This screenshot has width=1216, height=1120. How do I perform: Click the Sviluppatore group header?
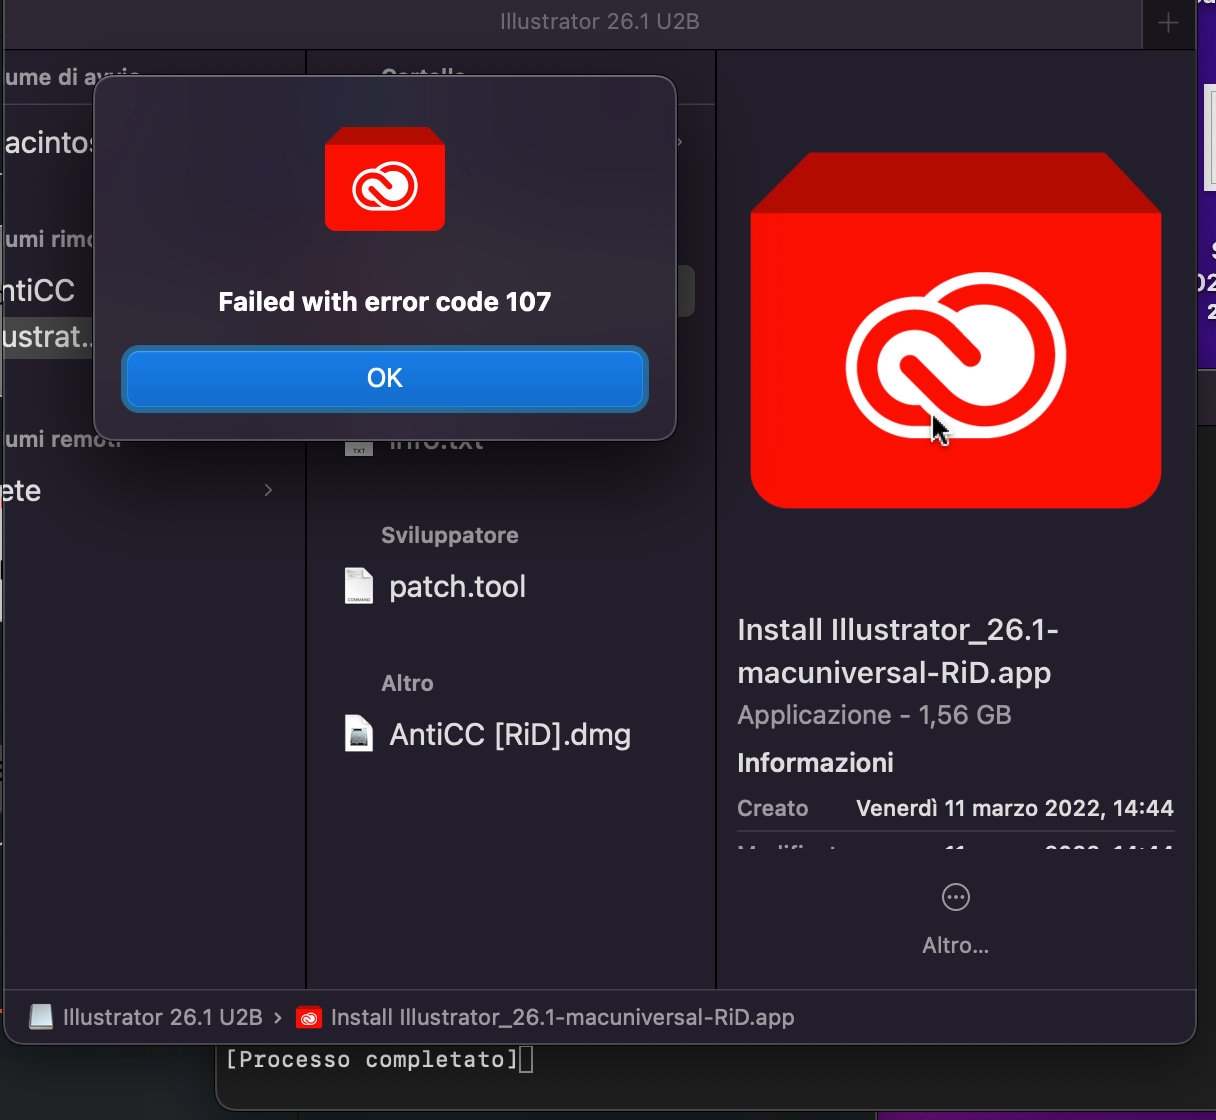pos(450,535)
